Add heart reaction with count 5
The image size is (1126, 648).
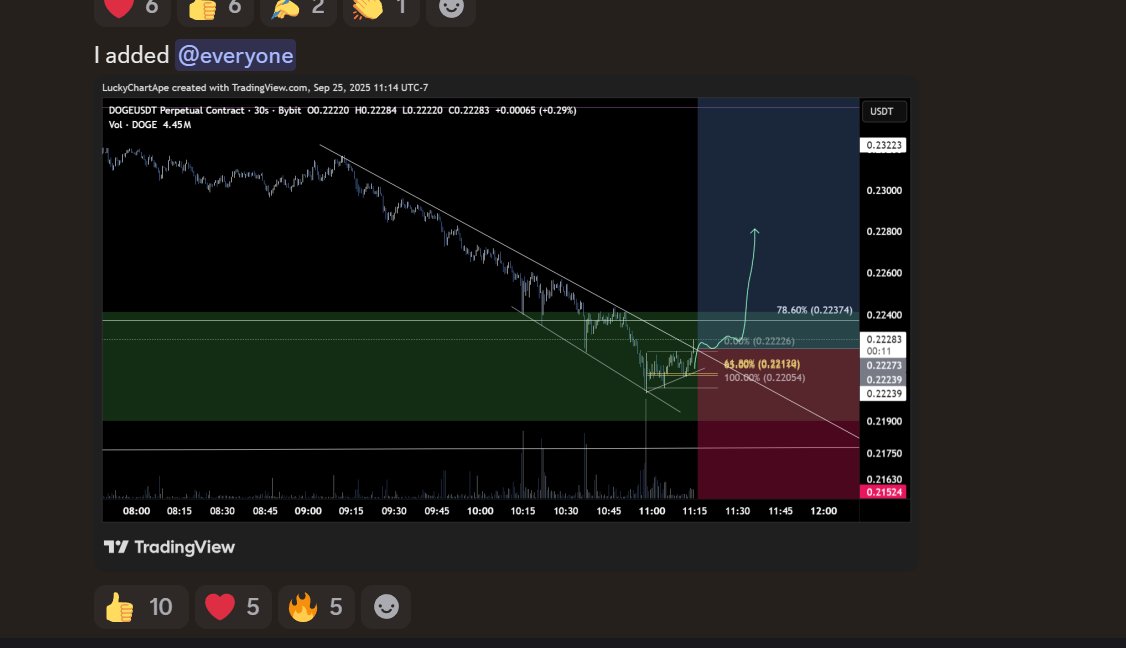(x=233, y=607)
